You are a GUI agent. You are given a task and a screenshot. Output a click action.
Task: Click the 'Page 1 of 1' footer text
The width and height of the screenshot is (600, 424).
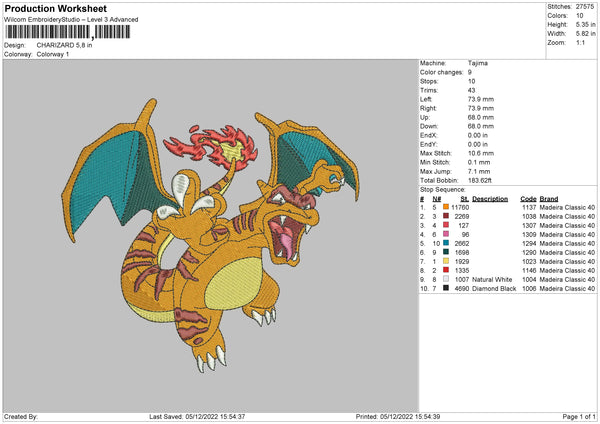579,416
